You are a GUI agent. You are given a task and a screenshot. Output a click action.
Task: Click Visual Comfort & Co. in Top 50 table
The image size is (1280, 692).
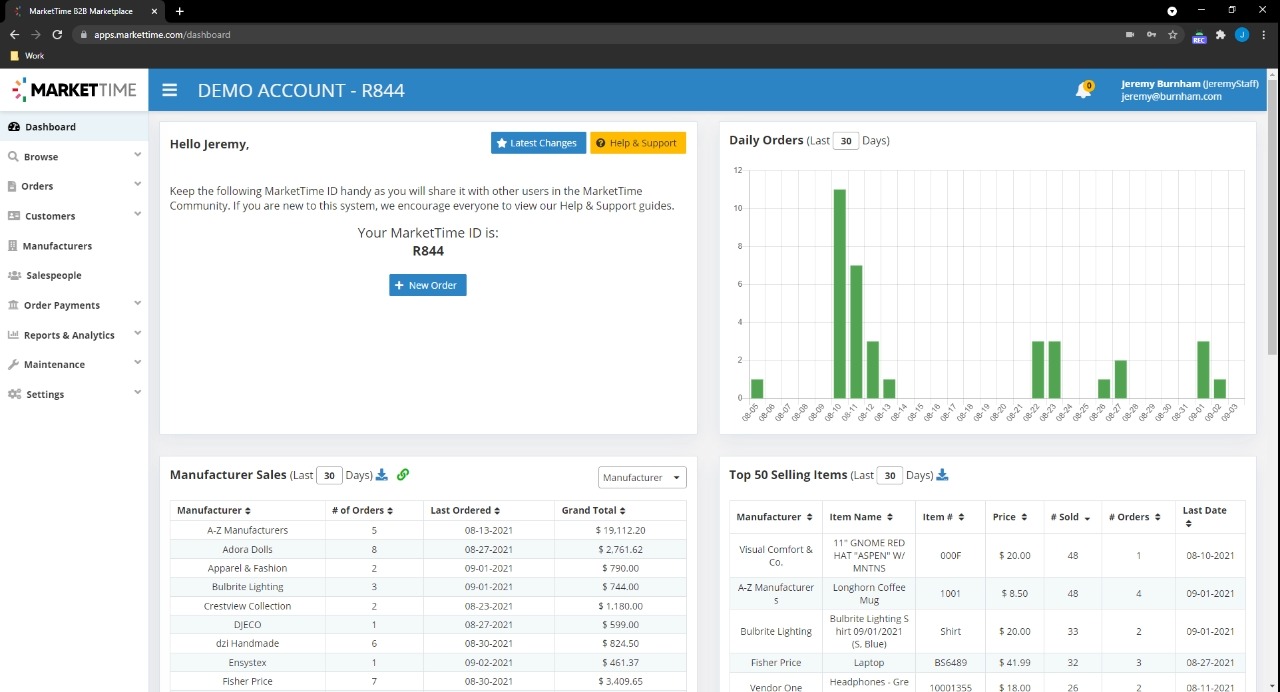(776, 556)
